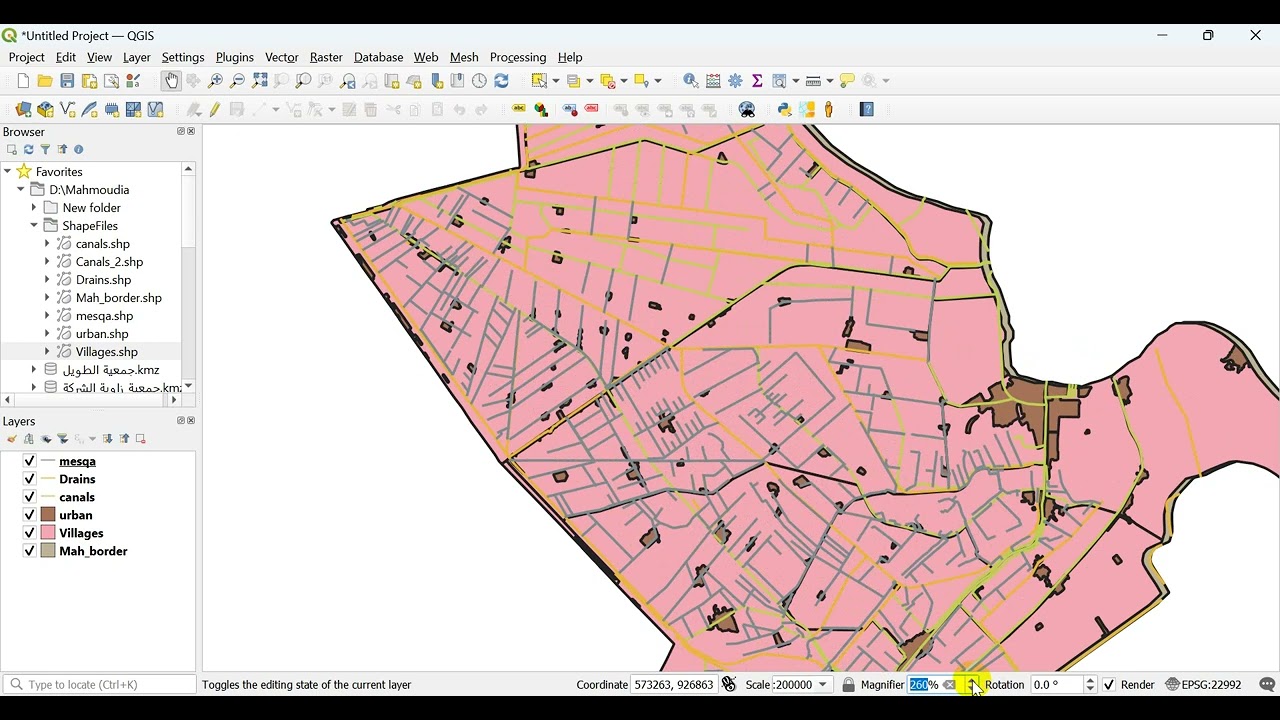Viewport: 1280px width, 720px height.
Task: Click the Villages layer pink color swatch
Action: tap(48, 533)
